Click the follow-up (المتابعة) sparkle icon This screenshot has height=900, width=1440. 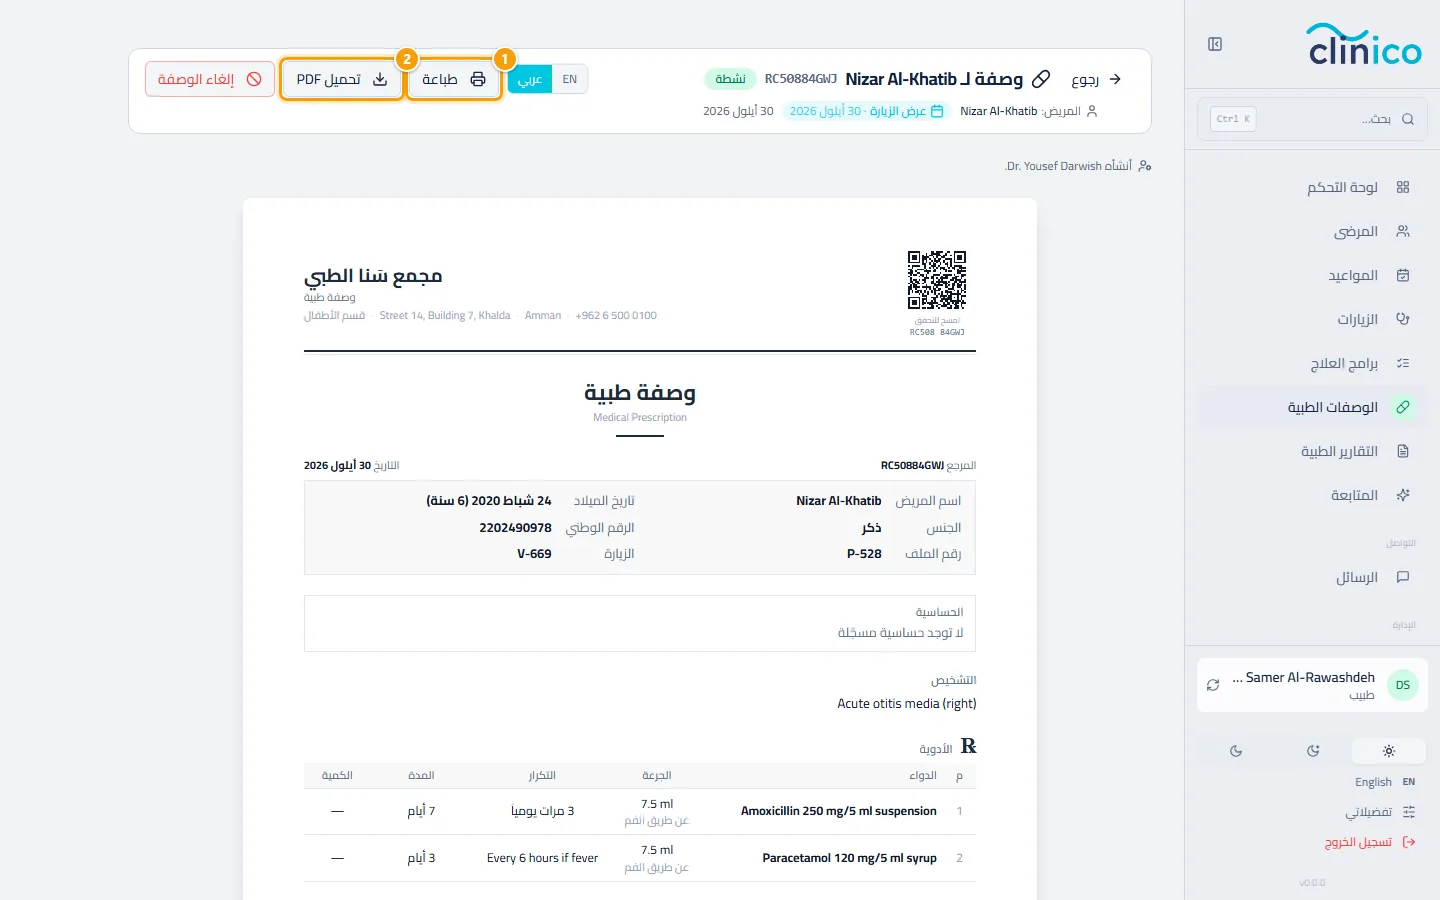[1403, 495]
